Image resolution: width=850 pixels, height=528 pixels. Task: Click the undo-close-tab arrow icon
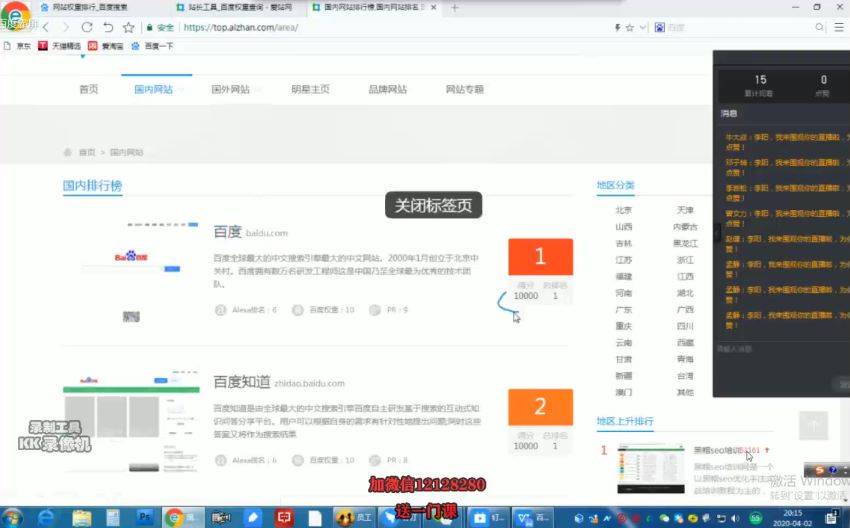tap(108, 27)
